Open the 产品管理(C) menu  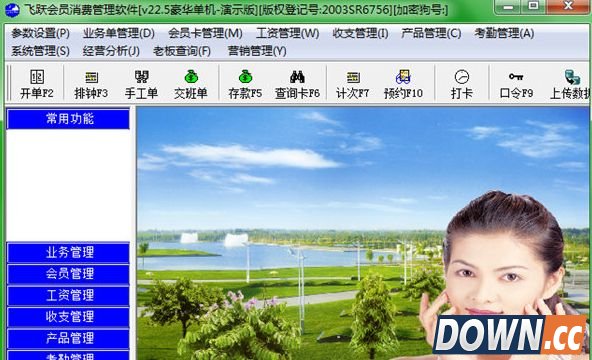click(x=431, y=33)
